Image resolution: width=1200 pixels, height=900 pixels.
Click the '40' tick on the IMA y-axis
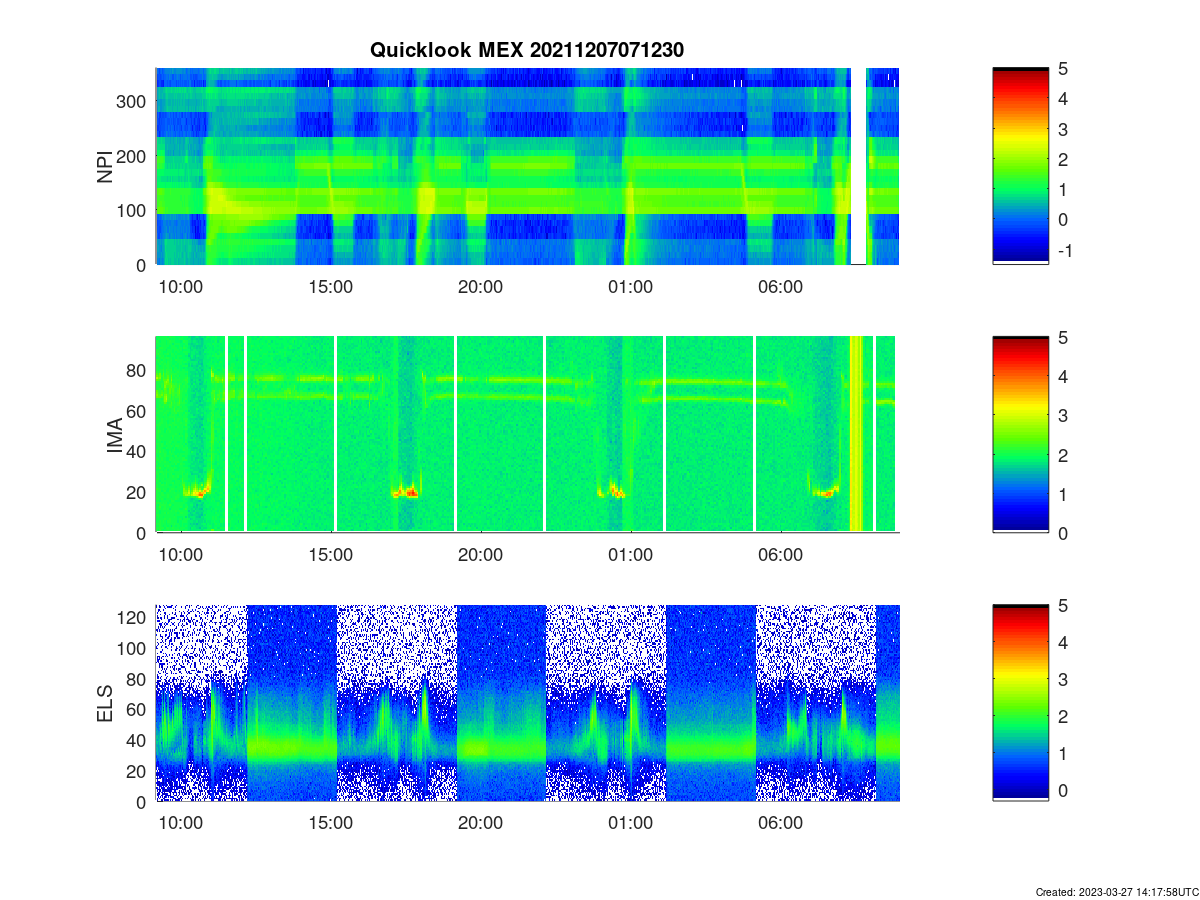(137, 451)
